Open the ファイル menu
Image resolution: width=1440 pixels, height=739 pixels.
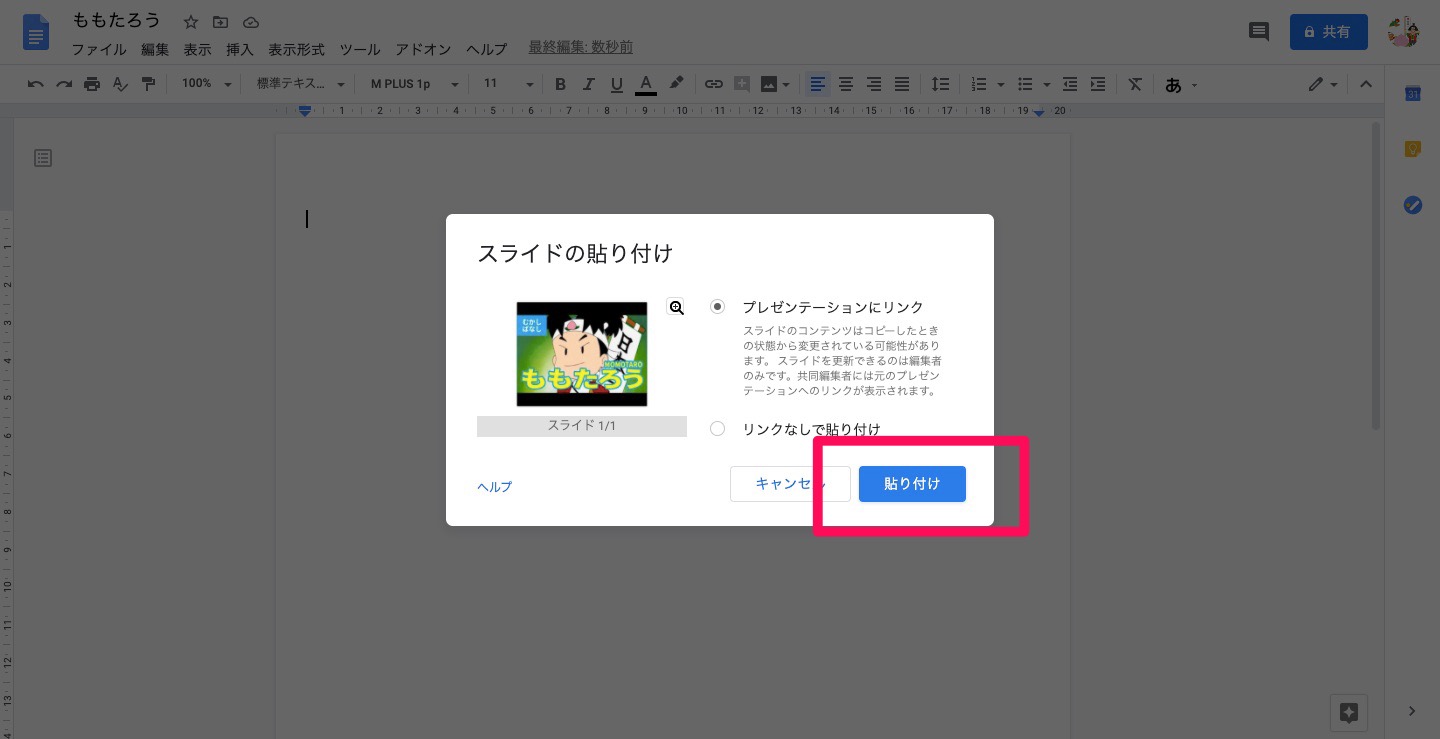click(99, 49)
